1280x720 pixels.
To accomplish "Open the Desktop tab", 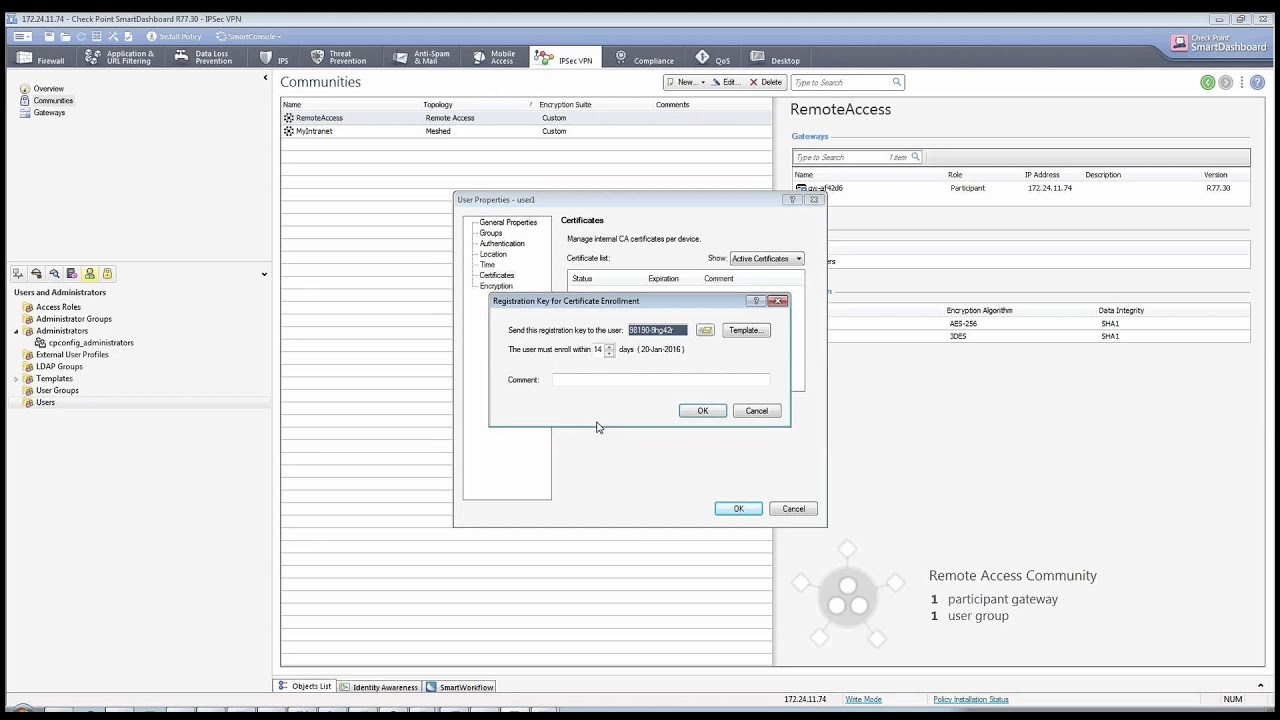I will point(775,58).
